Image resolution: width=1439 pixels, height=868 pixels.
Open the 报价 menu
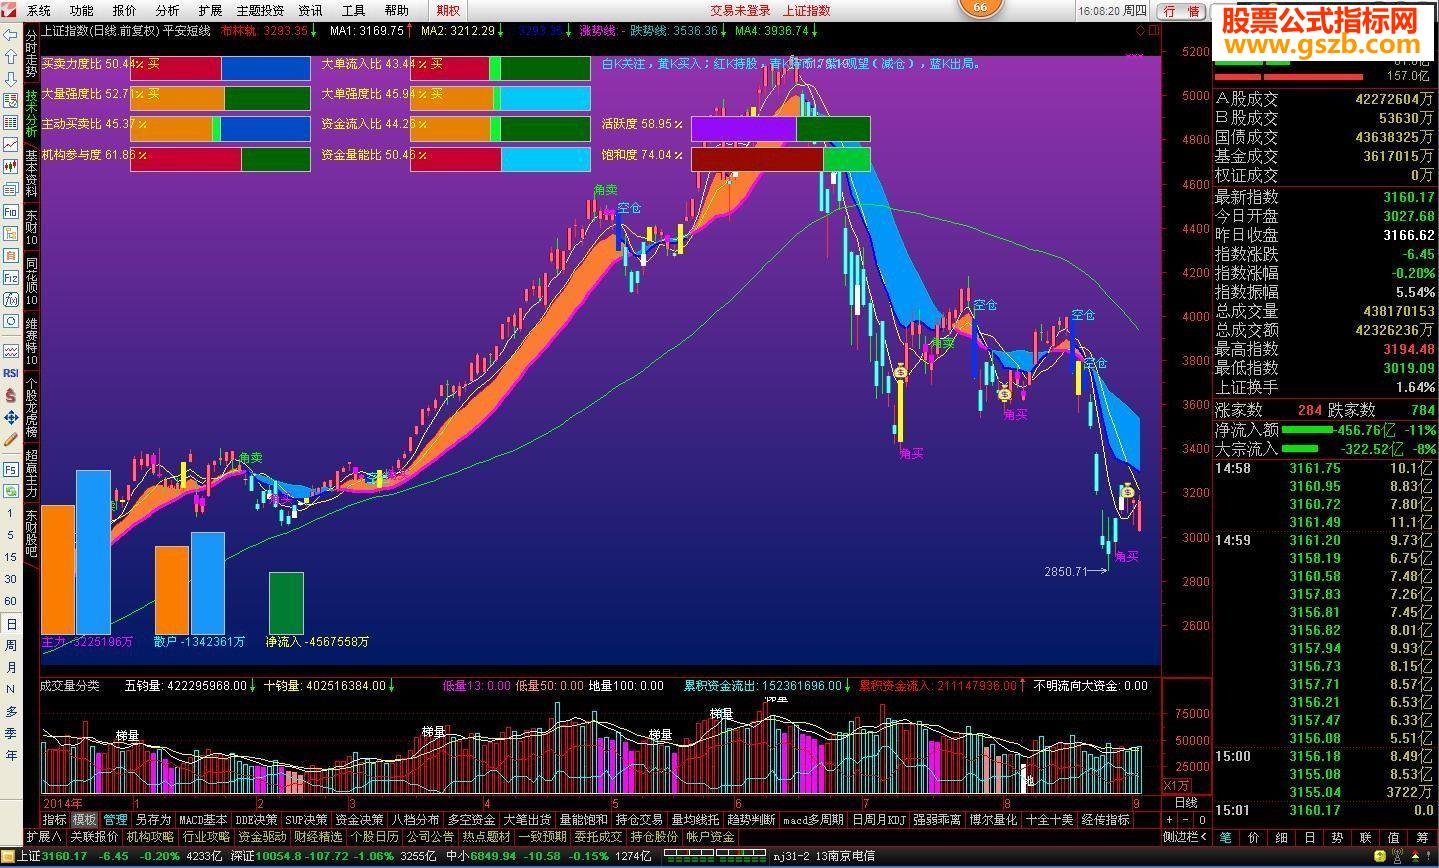tap(124, 10)
